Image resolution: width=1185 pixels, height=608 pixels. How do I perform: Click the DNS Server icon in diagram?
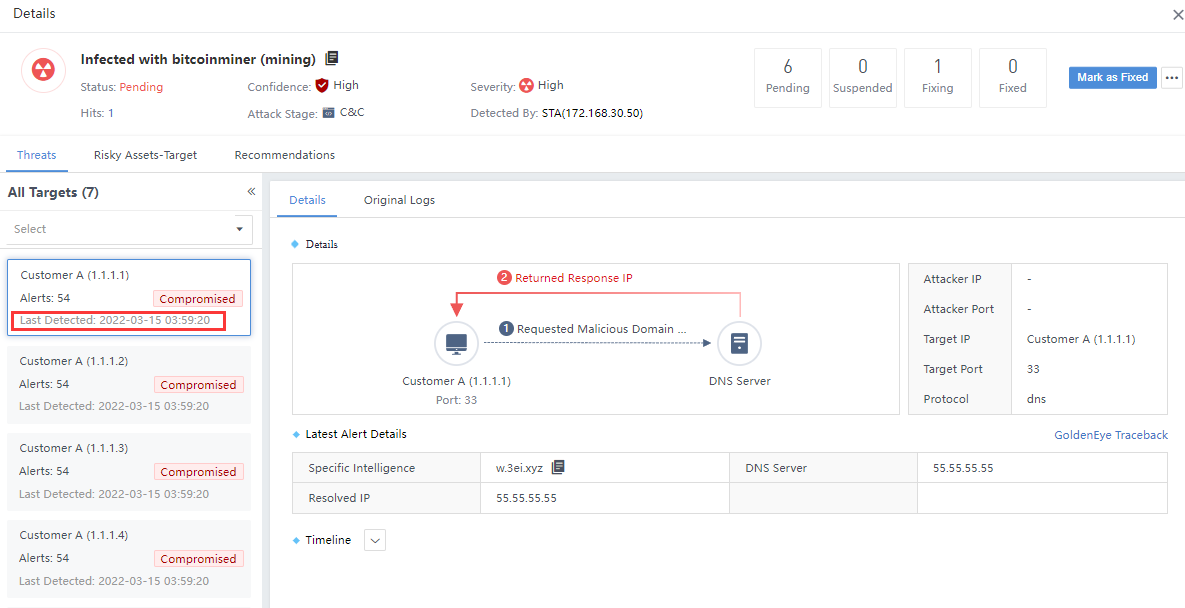tap(739, 344)
